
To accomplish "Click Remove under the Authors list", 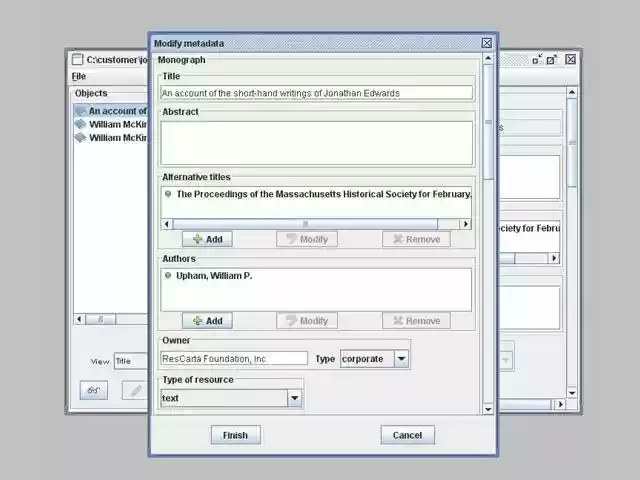I will [416, 321].
